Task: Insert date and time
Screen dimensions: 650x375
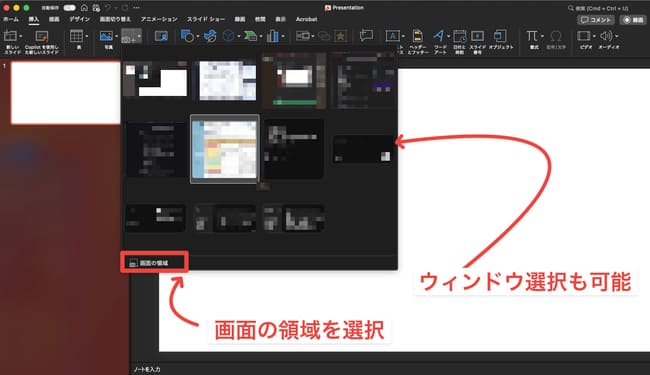Action: click(459, 41)
